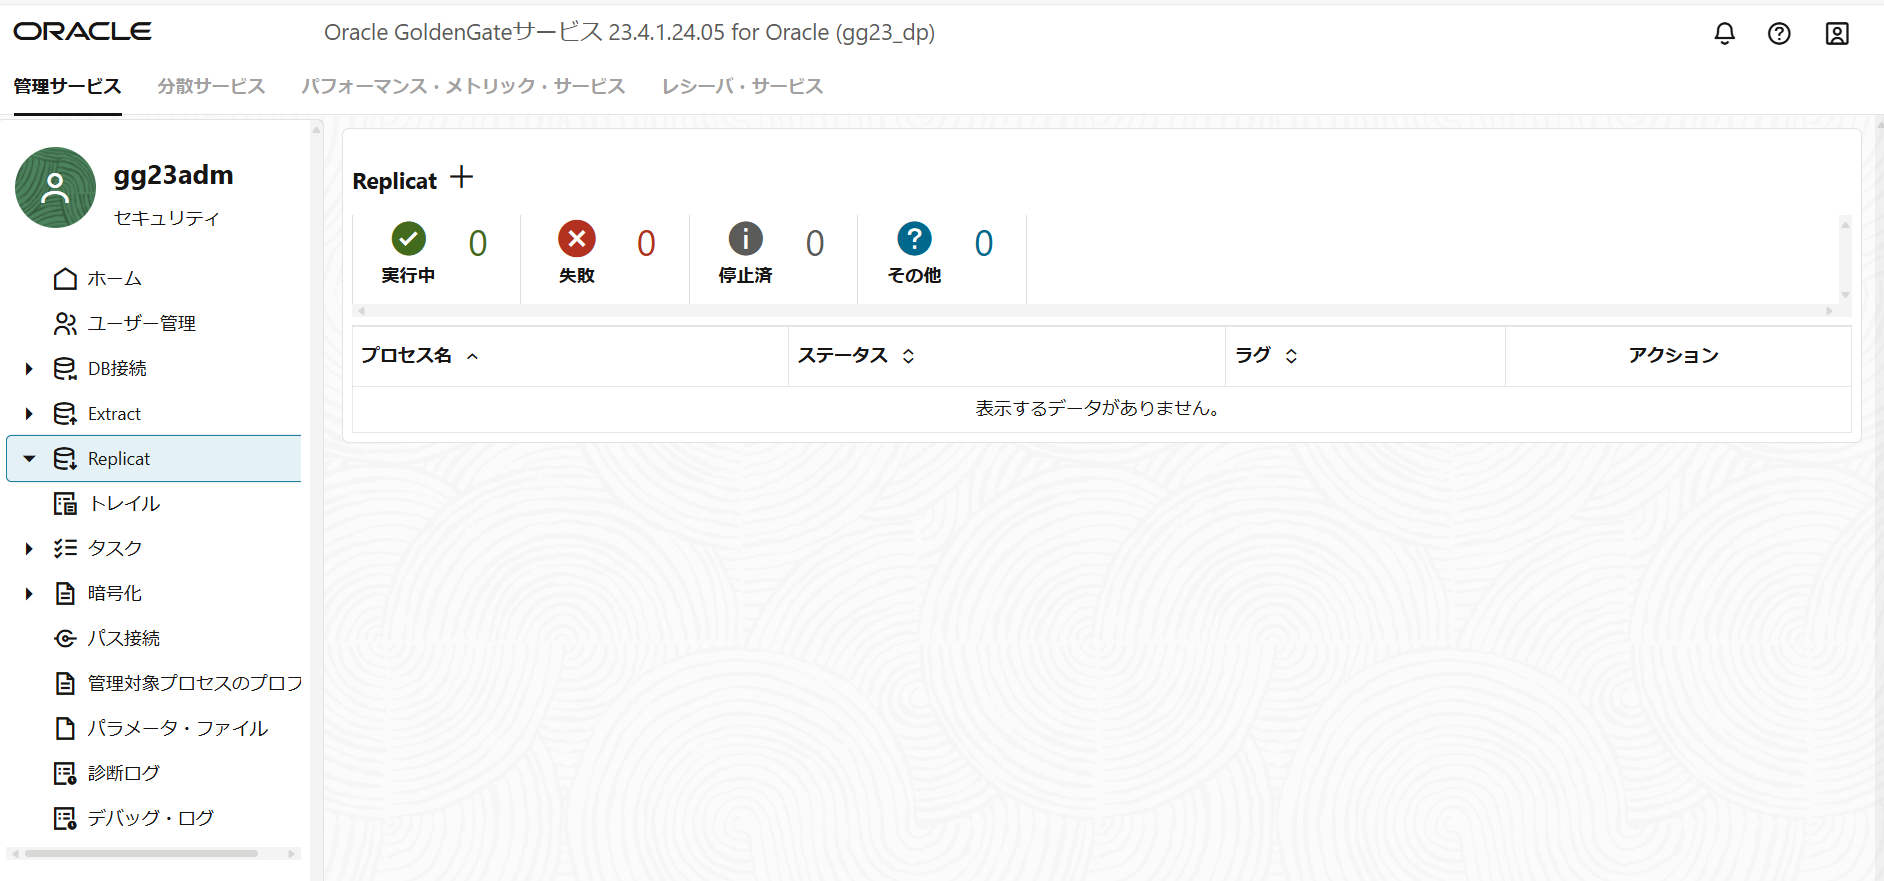Click the home icon in sidebar
Image resolution: width=1884 pixels, height=881 pixels.
click(65, 278)
